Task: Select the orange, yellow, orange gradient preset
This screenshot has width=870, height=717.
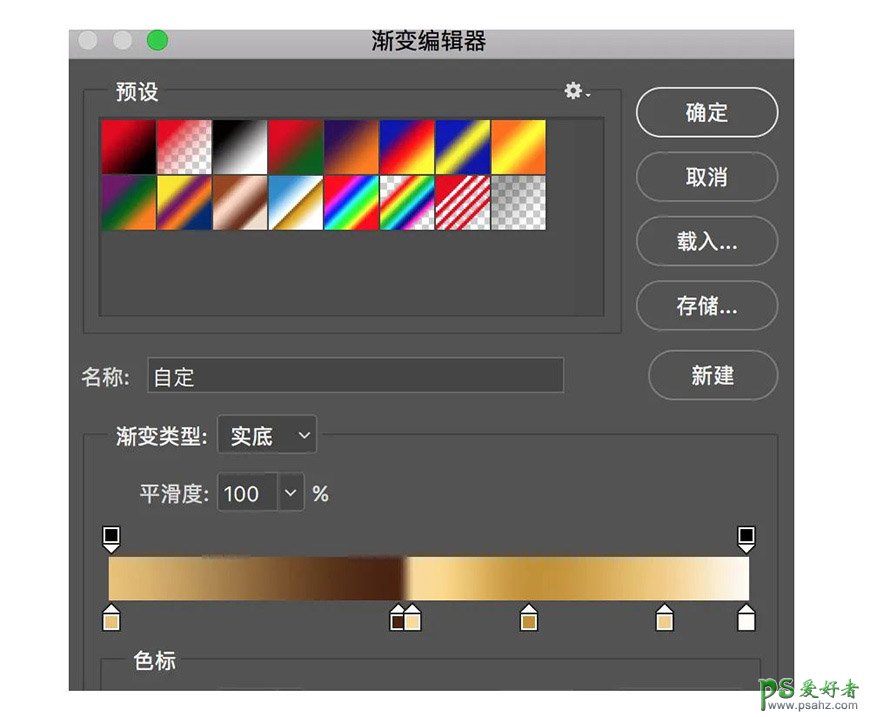Action: pyautogui.click(x=518, y=147)
